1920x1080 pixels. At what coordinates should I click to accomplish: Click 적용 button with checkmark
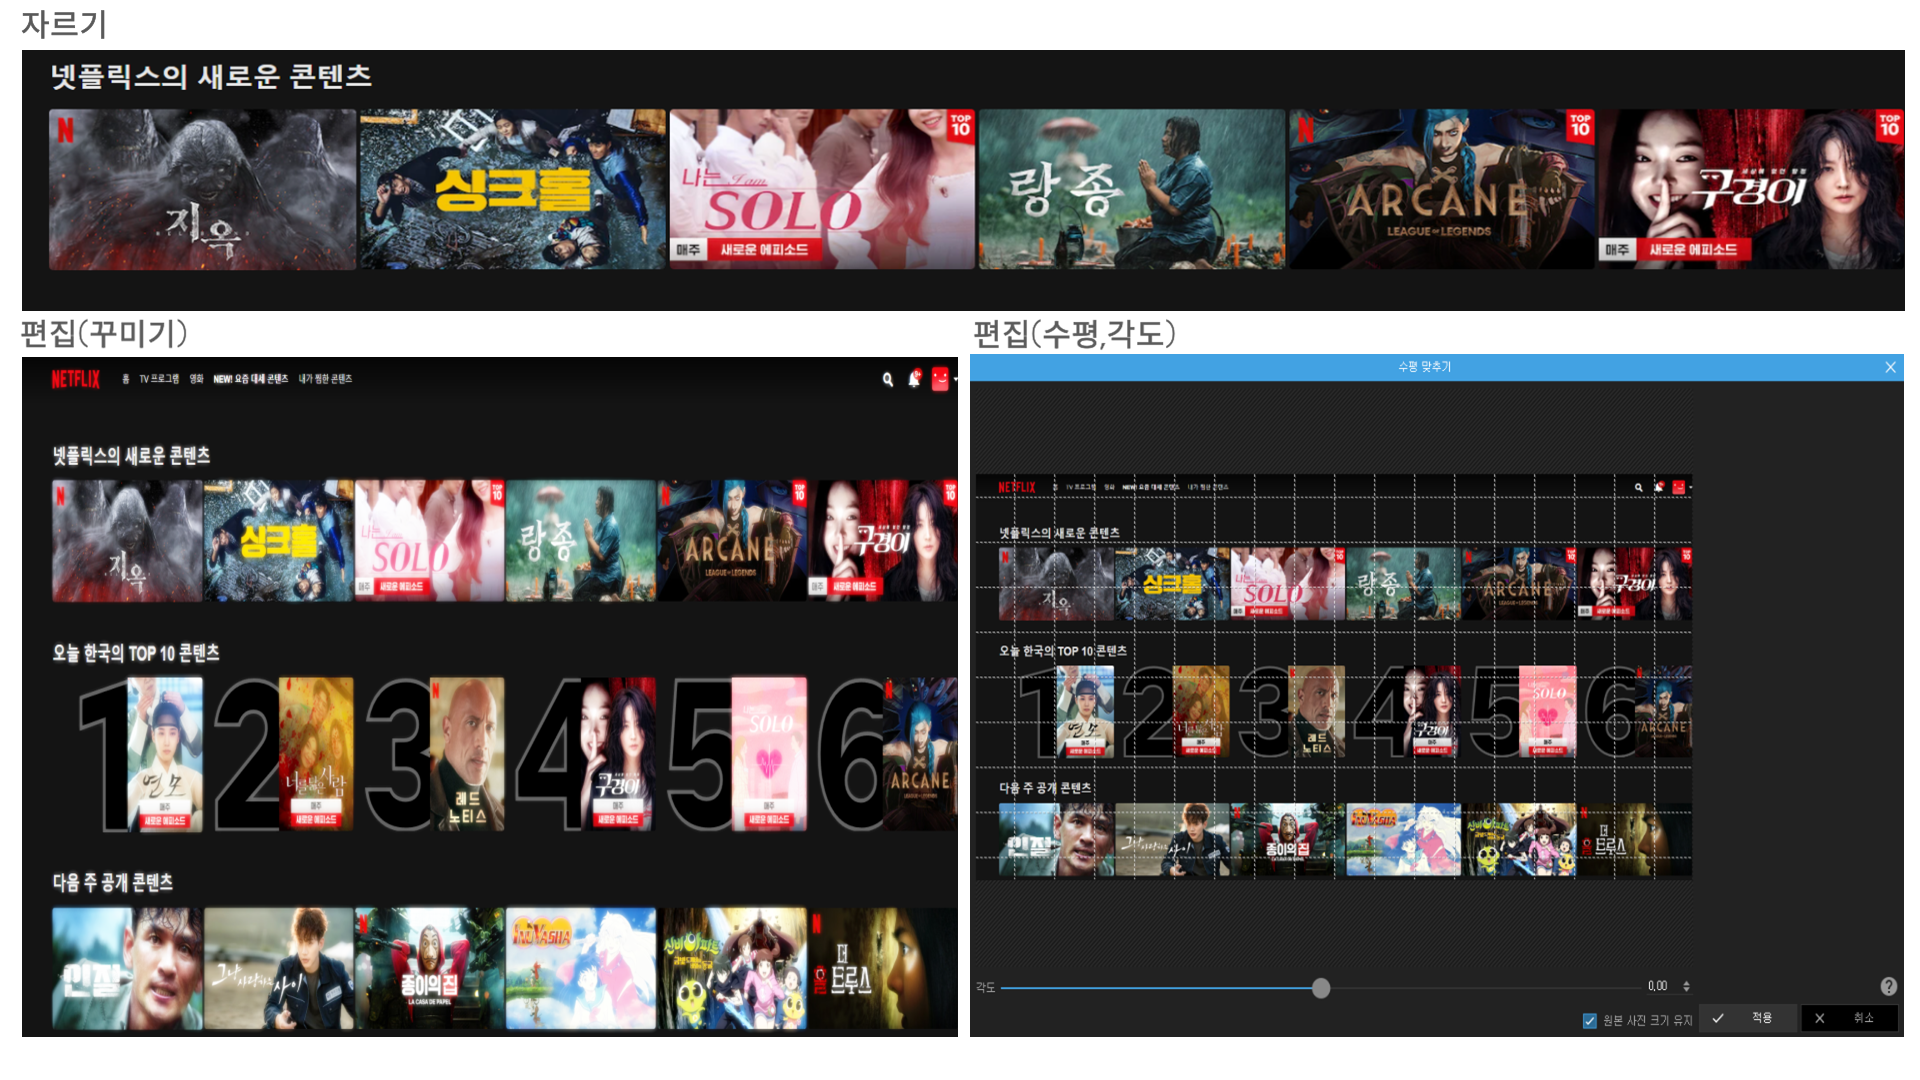[1747, 1018]
